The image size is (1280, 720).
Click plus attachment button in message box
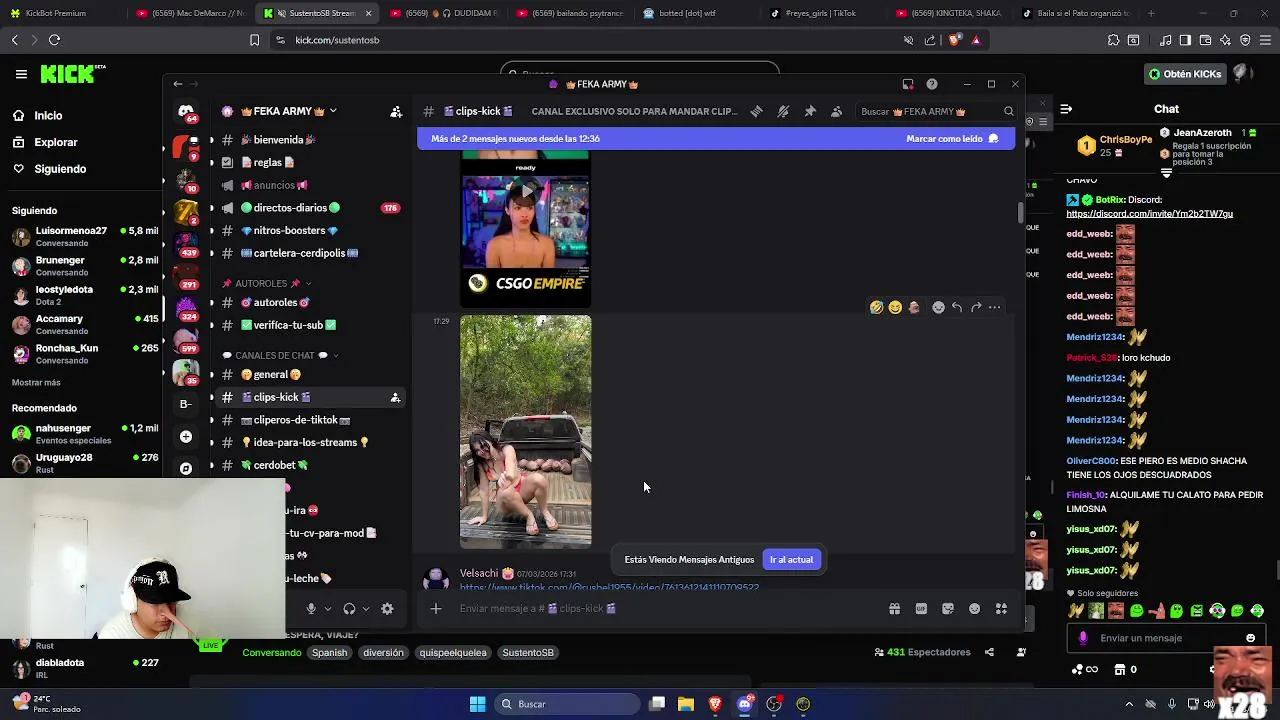(x=435, y=608)
